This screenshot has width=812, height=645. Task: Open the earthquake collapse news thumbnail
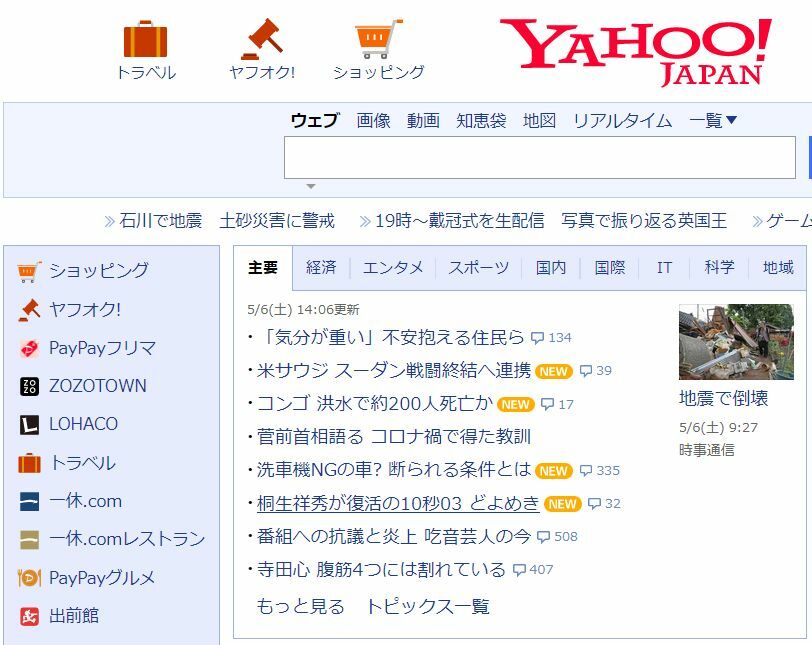pos(736,342)
